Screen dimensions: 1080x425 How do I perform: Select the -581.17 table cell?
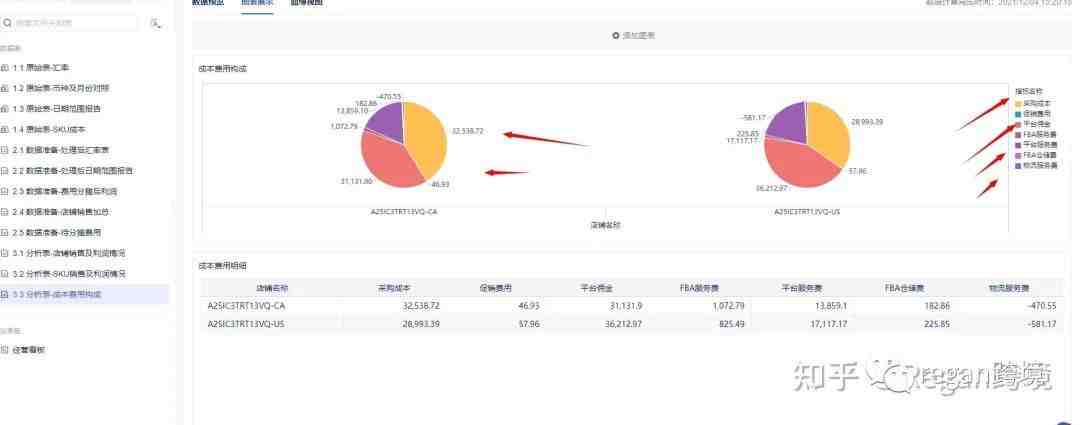(x=1041, y=324)
